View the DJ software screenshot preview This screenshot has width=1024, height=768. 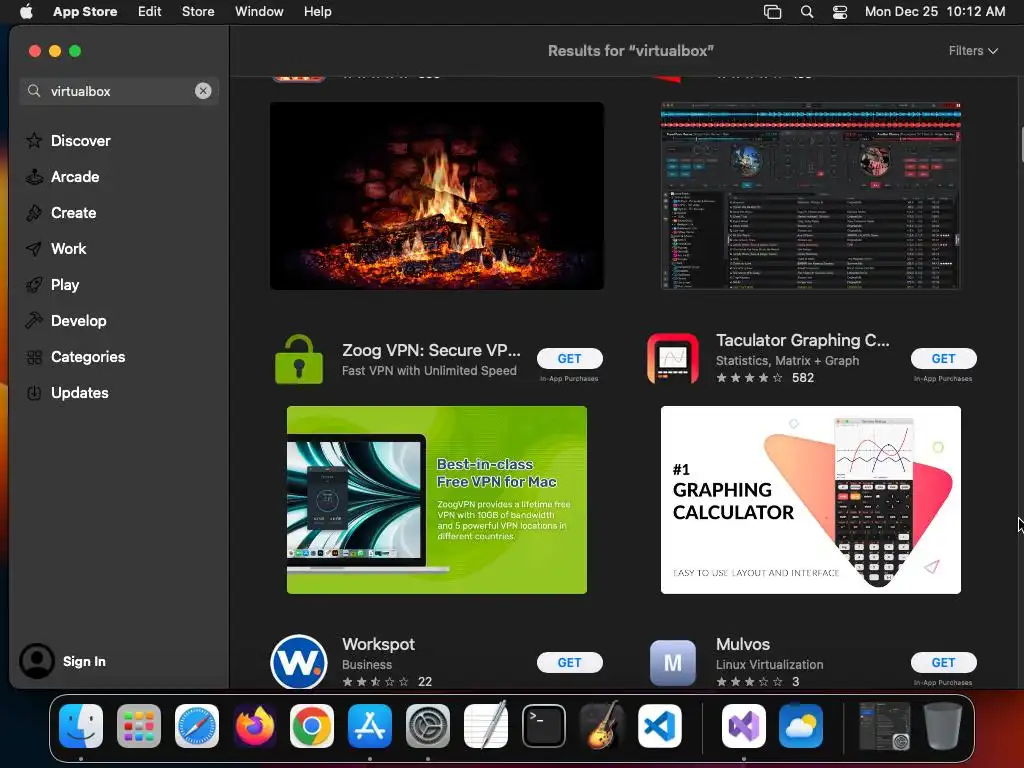[810, 195]
